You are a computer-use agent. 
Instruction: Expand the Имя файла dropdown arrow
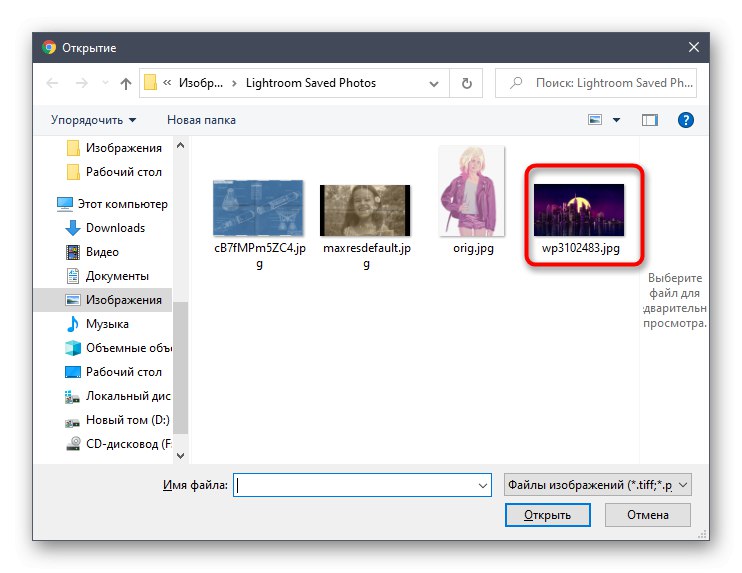pyautogui.click(x=483, y=485)
